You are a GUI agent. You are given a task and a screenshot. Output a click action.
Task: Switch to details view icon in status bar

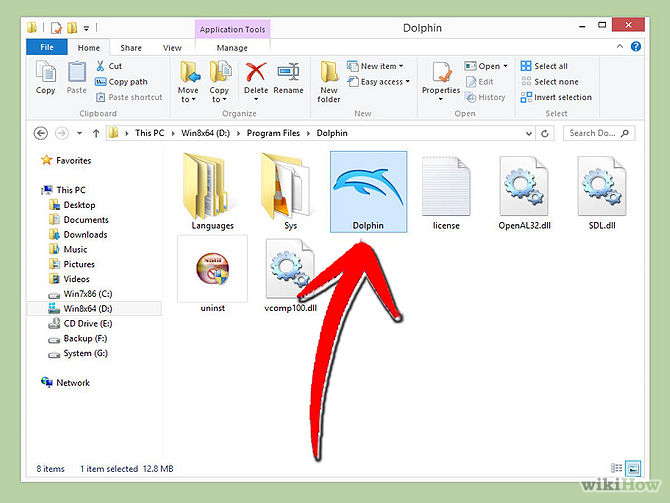(x=616, y=468)
